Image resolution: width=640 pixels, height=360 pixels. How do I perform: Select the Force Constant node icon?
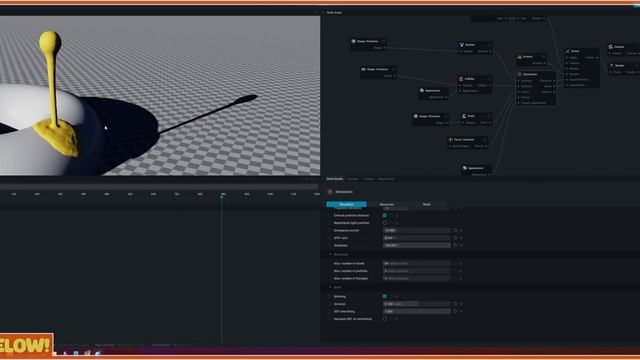point(451,139)
